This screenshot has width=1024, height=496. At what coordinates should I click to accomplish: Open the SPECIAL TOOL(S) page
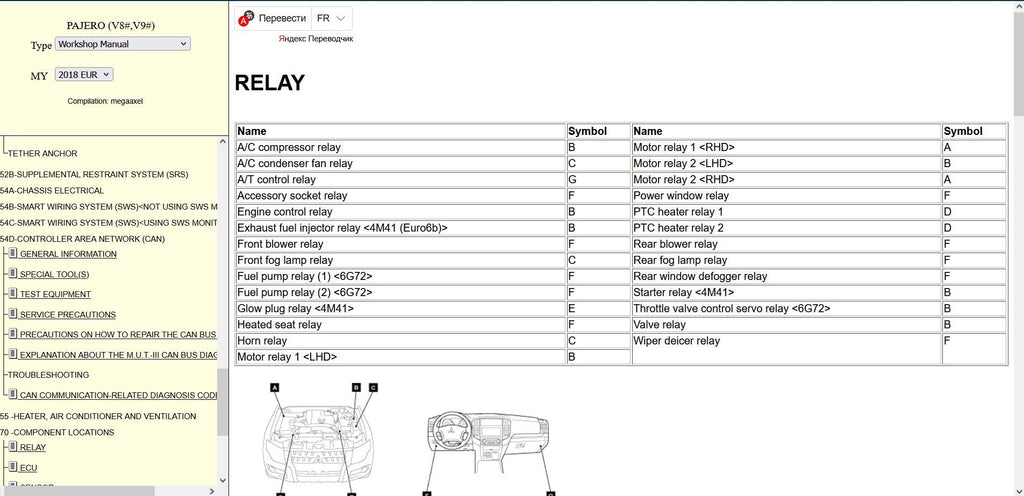54,274
